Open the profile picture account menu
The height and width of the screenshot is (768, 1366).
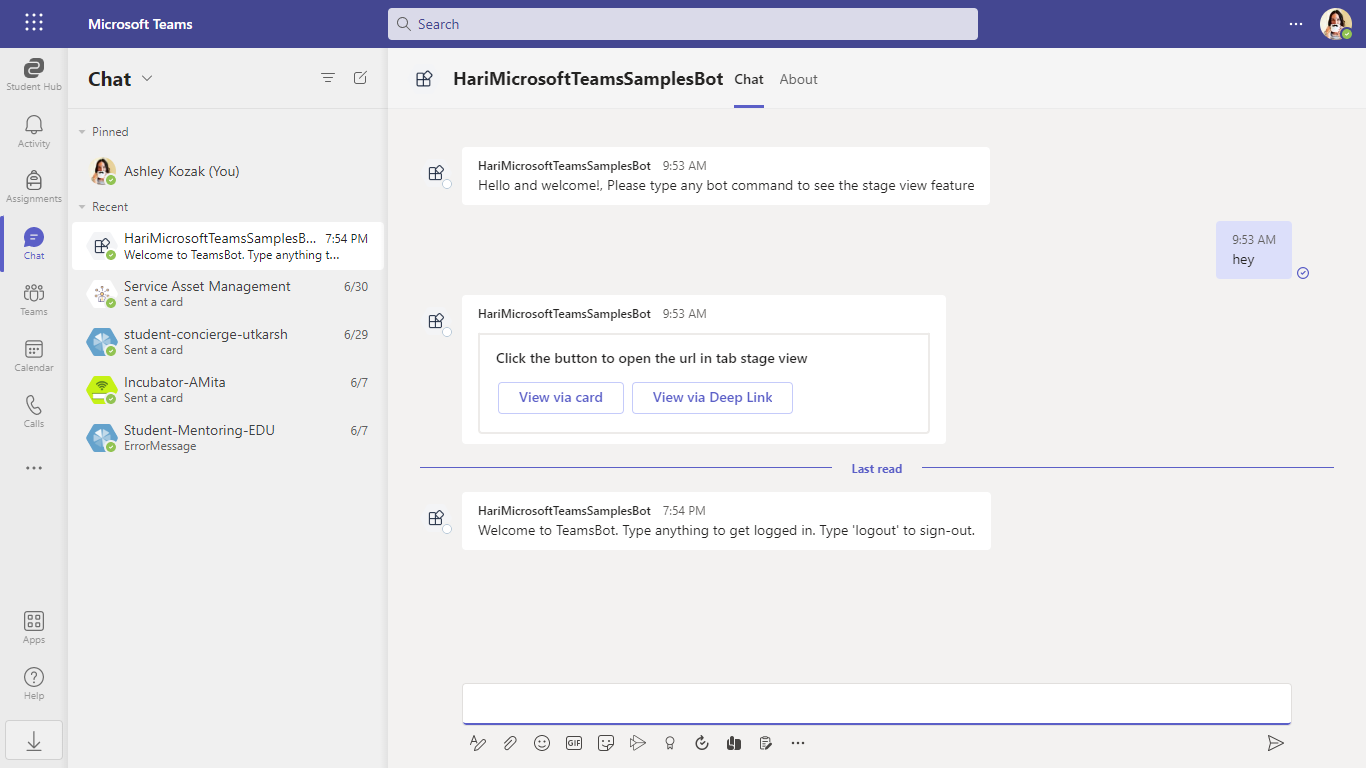(1336, 24)
